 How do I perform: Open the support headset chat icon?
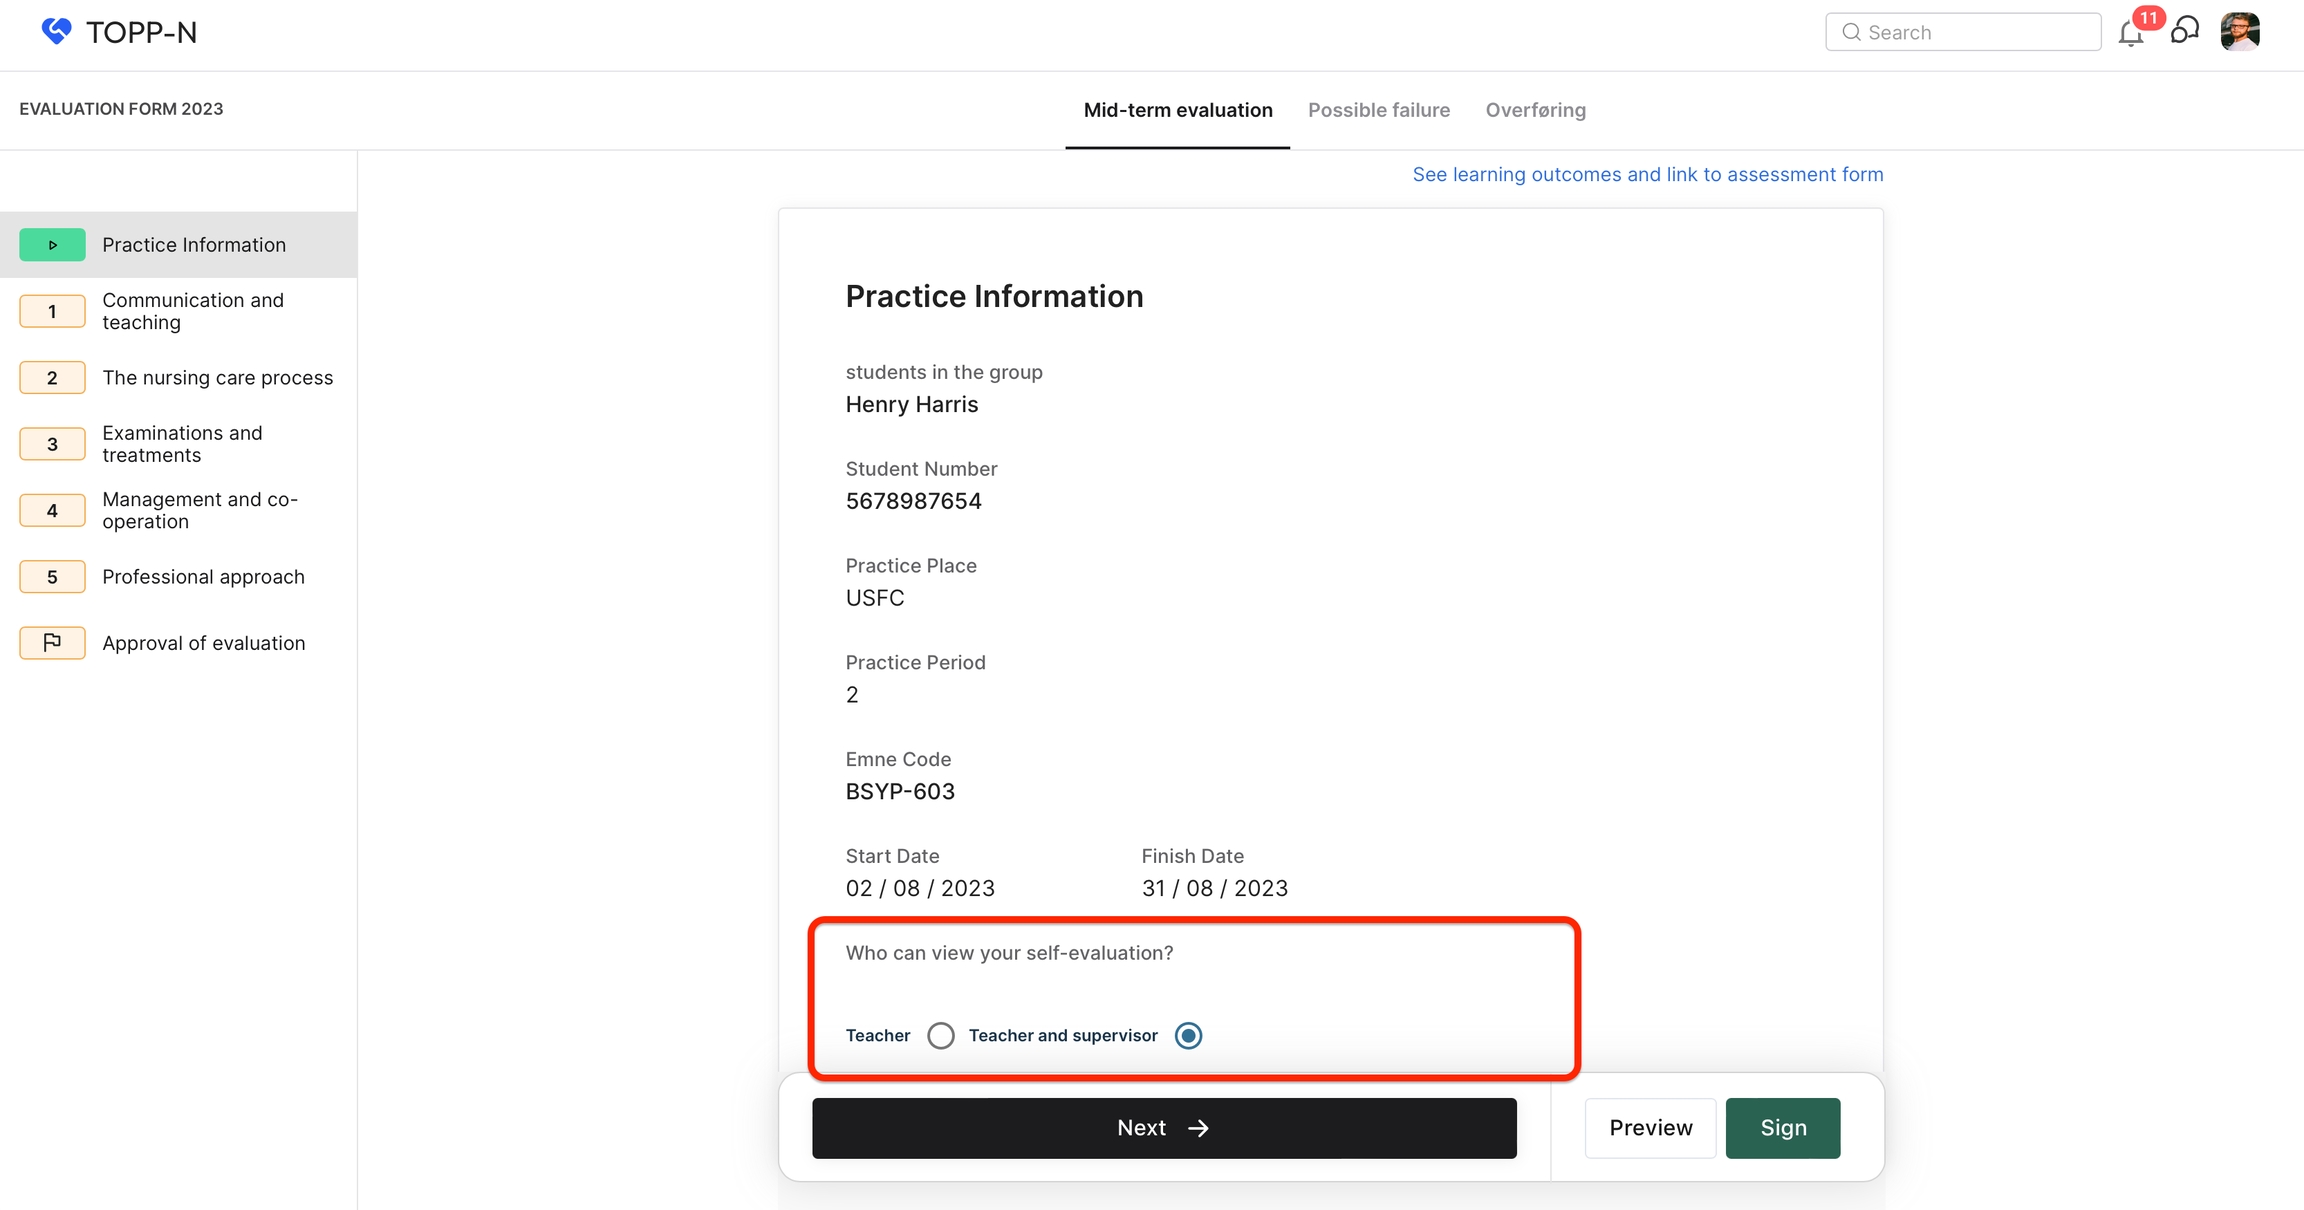coord(2185,31)
